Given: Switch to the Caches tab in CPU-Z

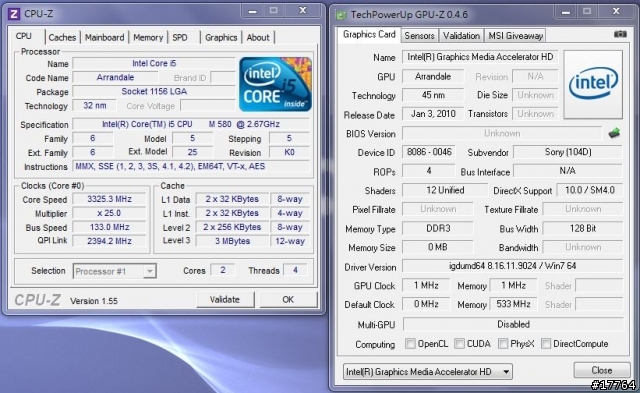Looking at the screenshot, I should click(62, 38).
